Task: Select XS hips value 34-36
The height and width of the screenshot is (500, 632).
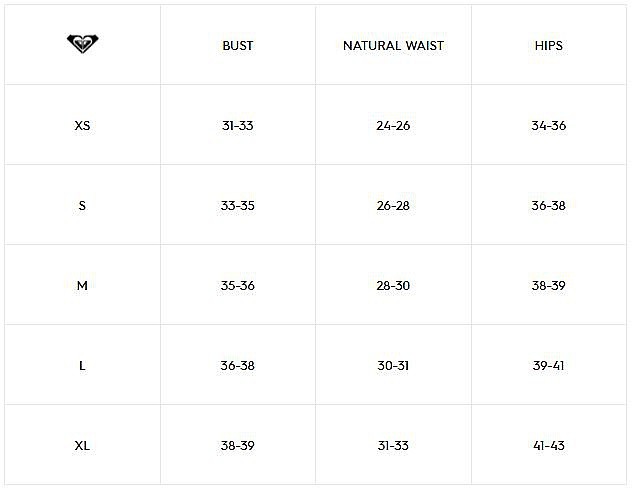Action: tap(549, 126)
